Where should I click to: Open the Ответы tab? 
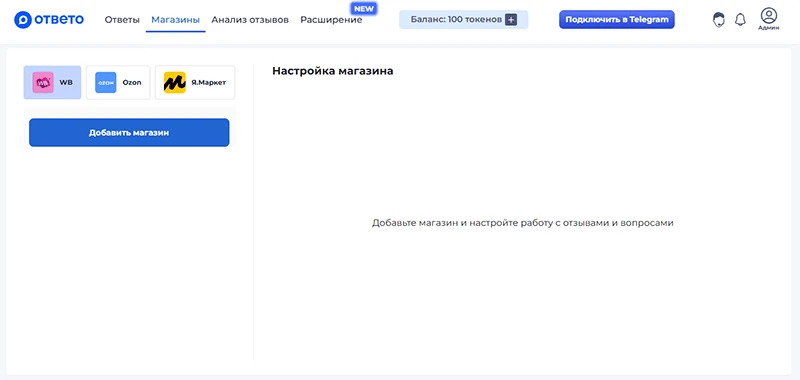(122, 20)
